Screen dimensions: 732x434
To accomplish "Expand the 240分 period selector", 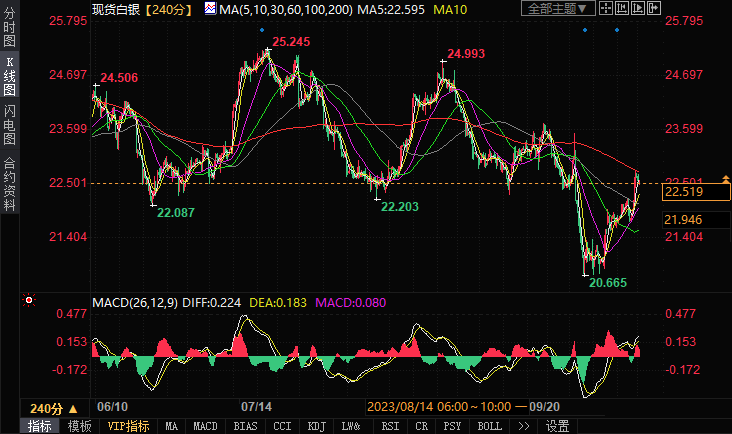I will [54, 409].
